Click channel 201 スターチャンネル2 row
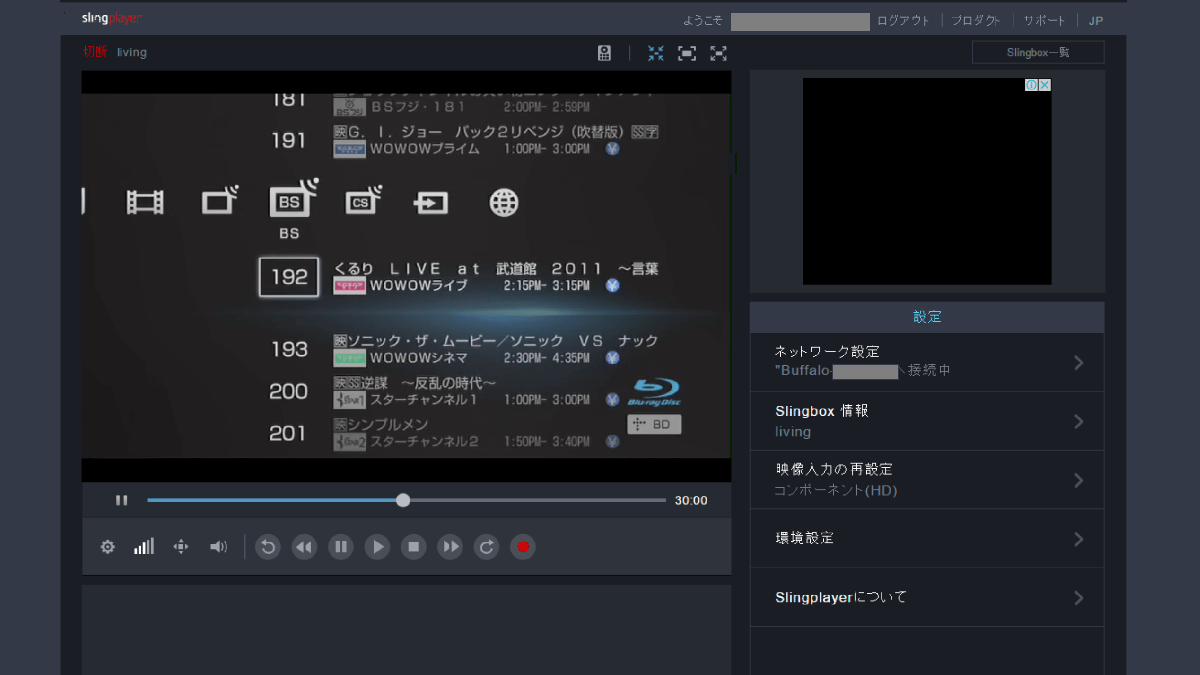This screenshot has width=1200, height=675. coord(443,433)
